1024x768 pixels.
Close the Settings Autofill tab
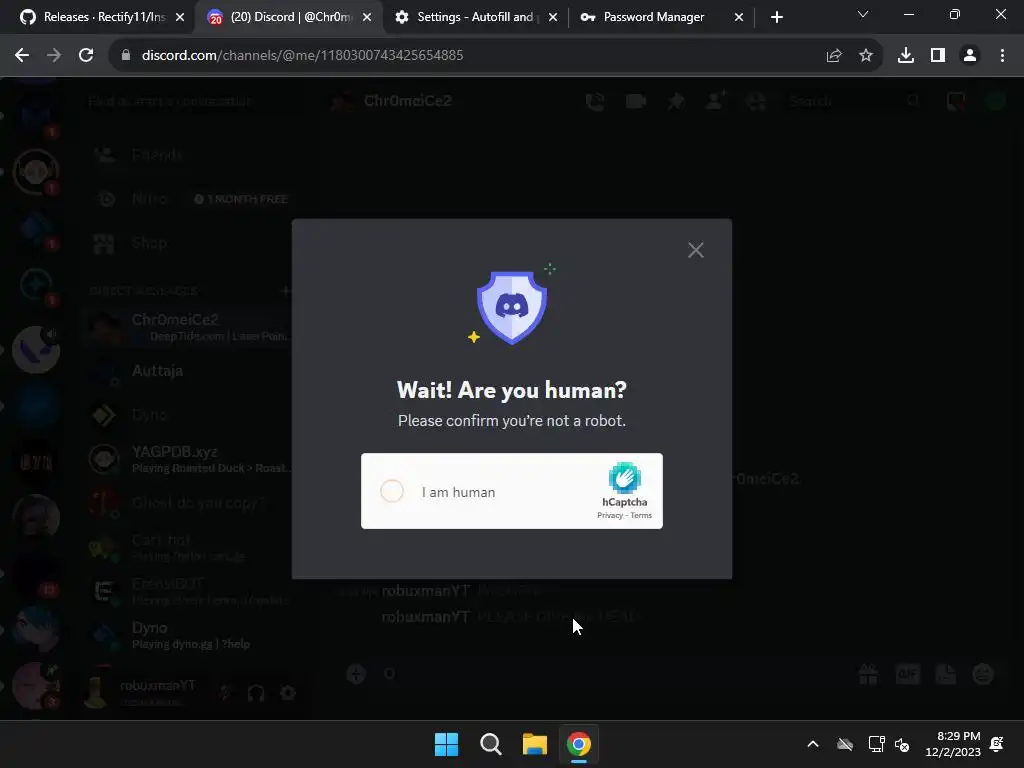pos(553,18)
